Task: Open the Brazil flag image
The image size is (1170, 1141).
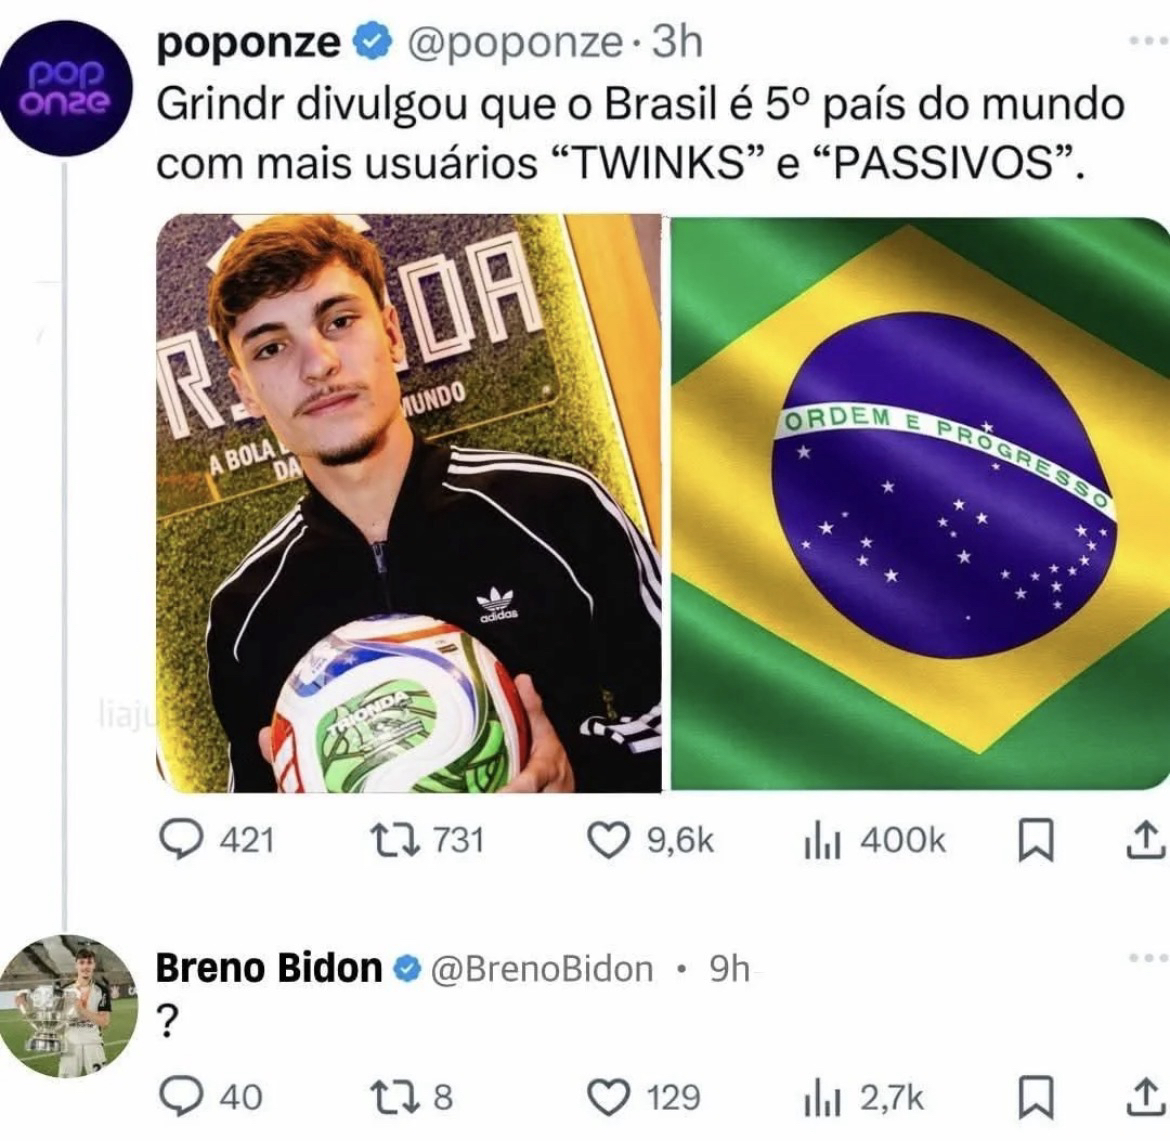Action: (918, 502)
